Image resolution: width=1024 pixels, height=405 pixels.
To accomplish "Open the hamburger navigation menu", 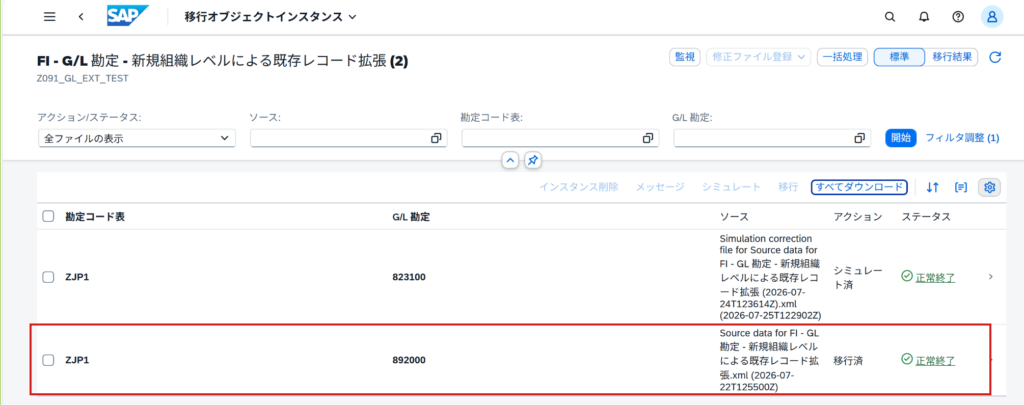I will point(50,17).
